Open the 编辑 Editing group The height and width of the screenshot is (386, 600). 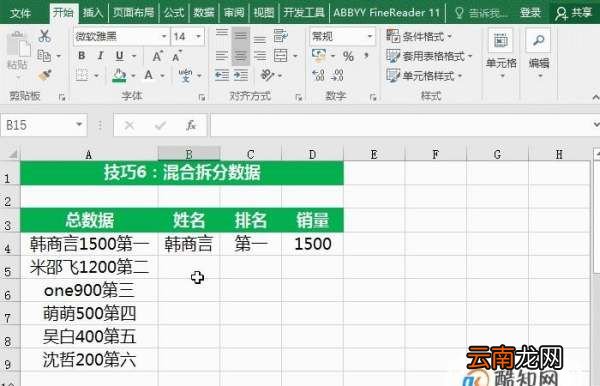coord(539,54)
